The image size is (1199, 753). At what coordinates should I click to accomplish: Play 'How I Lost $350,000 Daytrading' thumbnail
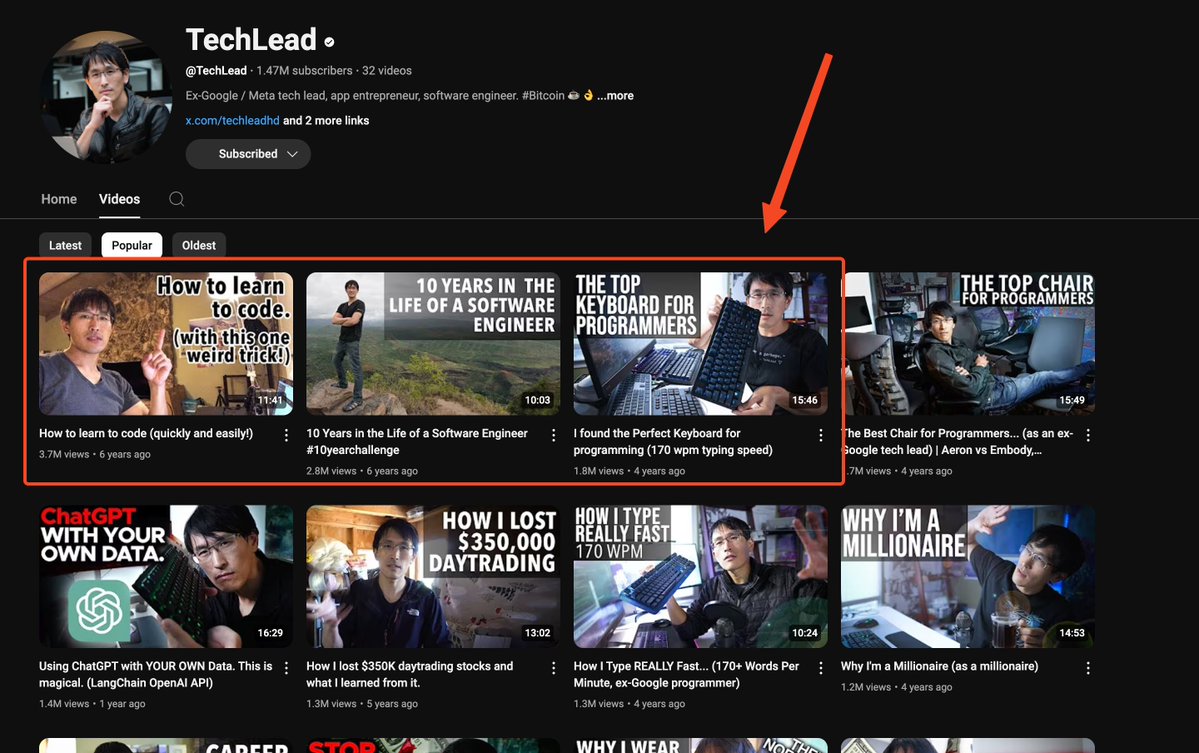pyautogui.click(x=434, y=576)
